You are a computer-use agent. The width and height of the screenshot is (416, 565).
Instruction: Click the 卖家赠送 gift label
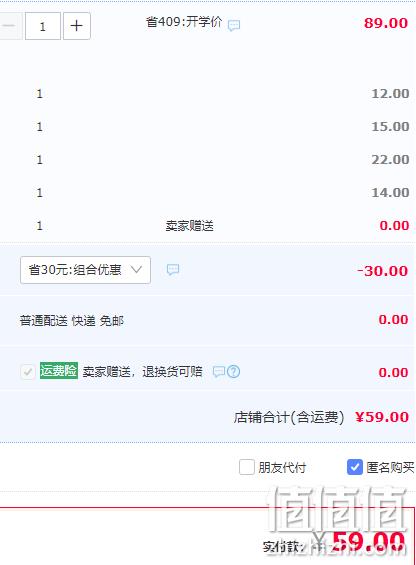190,226
